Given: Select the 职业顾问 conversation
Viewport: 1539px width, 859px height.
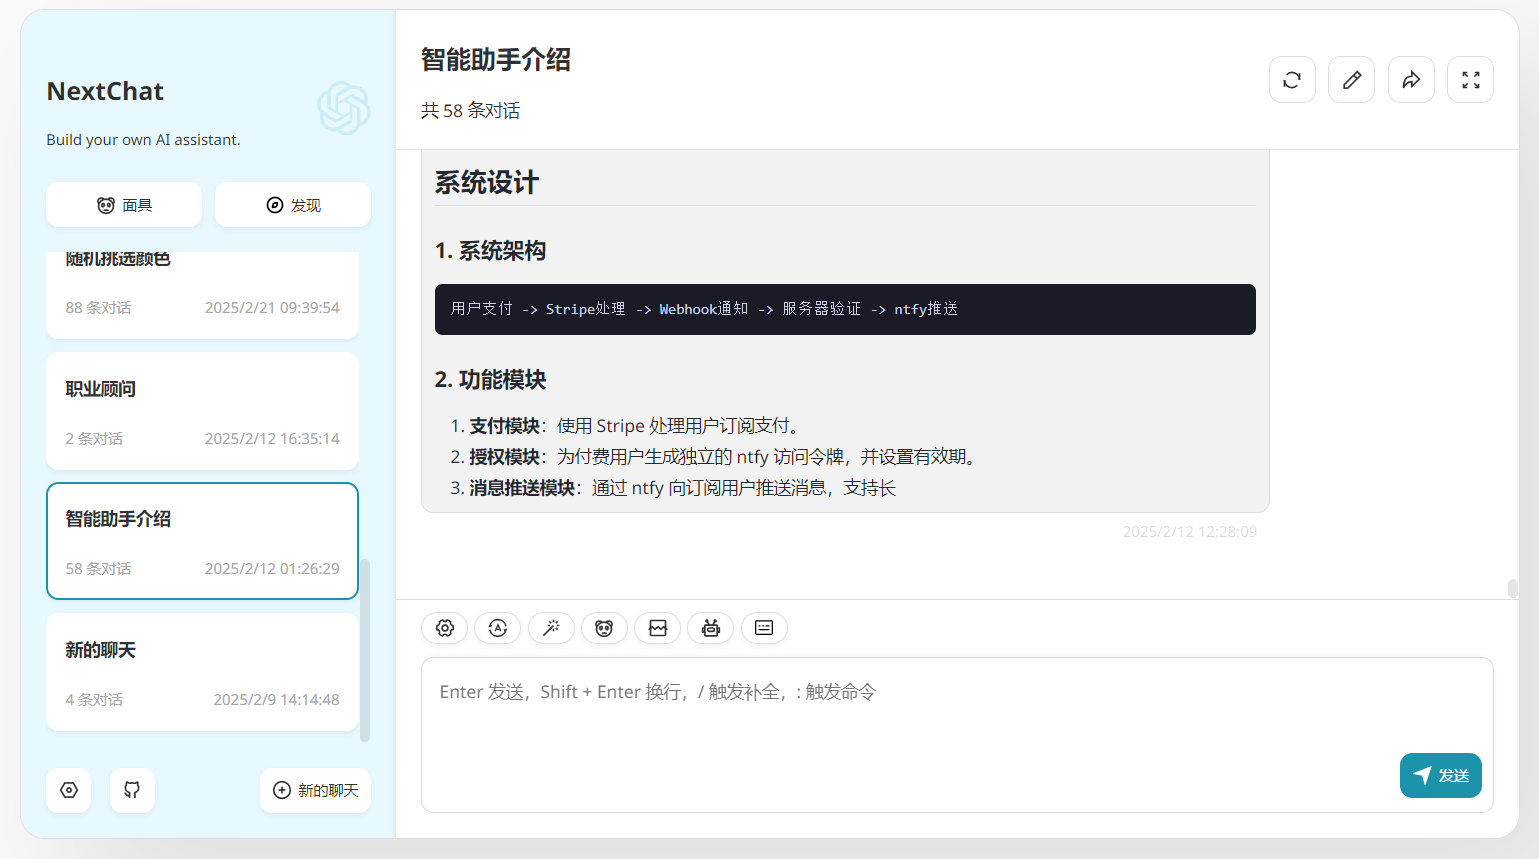Looking at the screenshot, I should 202,411.
